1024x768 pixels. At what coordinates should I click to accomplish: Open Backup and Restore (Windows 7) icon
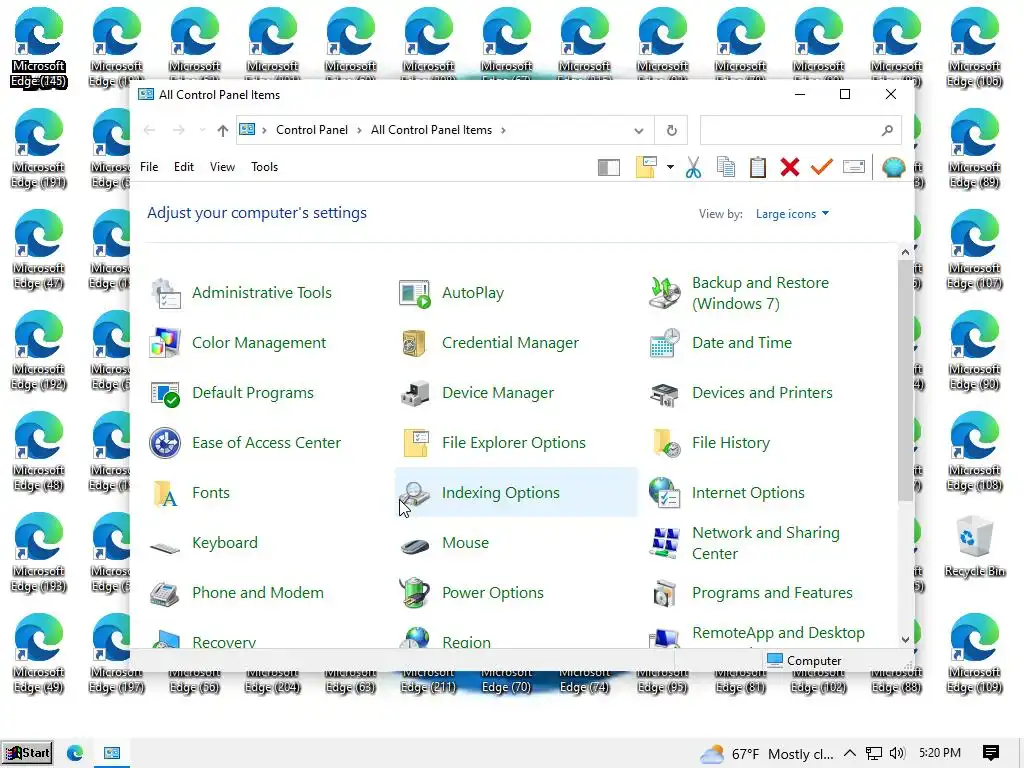[665, 293]
